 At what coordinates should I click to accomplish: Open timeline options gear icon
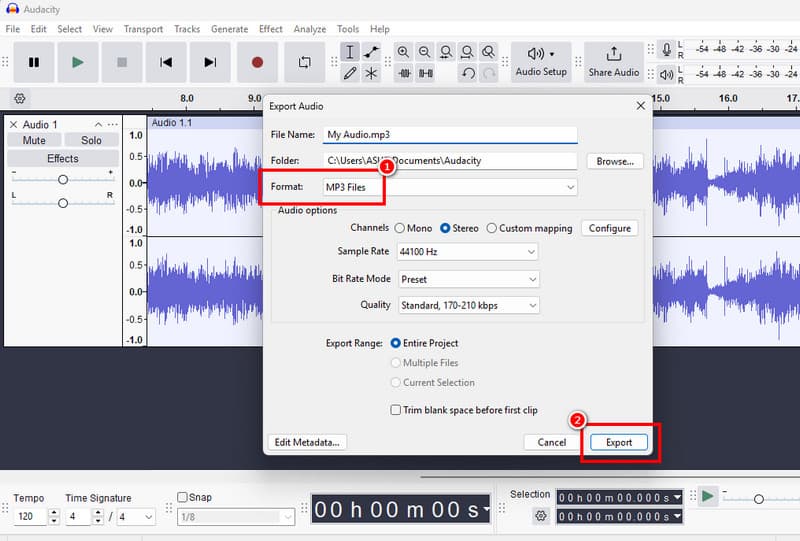tap(20, 99)
